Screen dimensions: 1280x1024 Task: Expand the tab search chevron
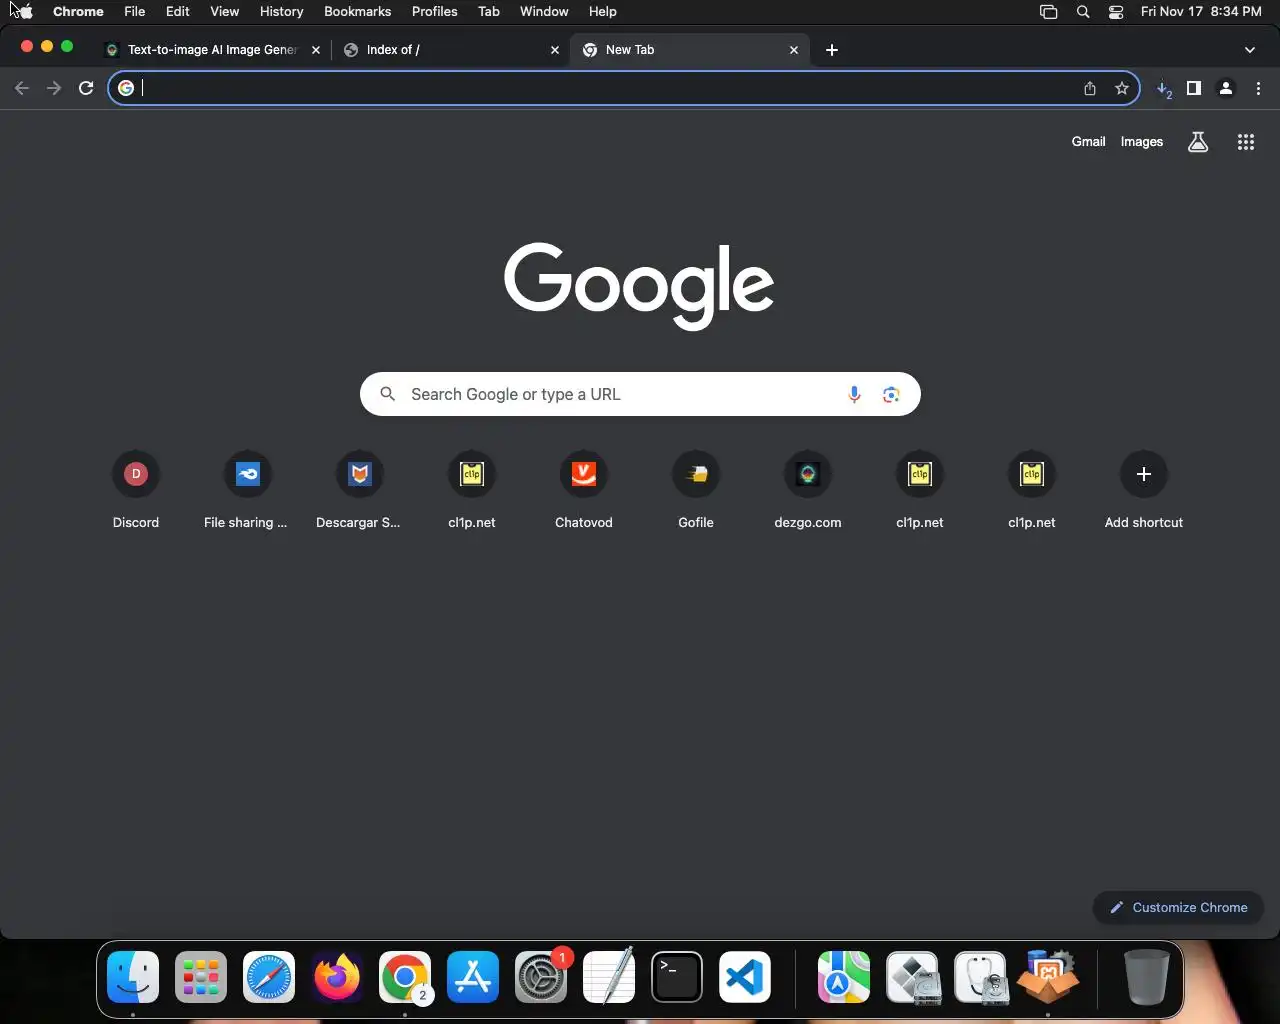point(1250,49)
